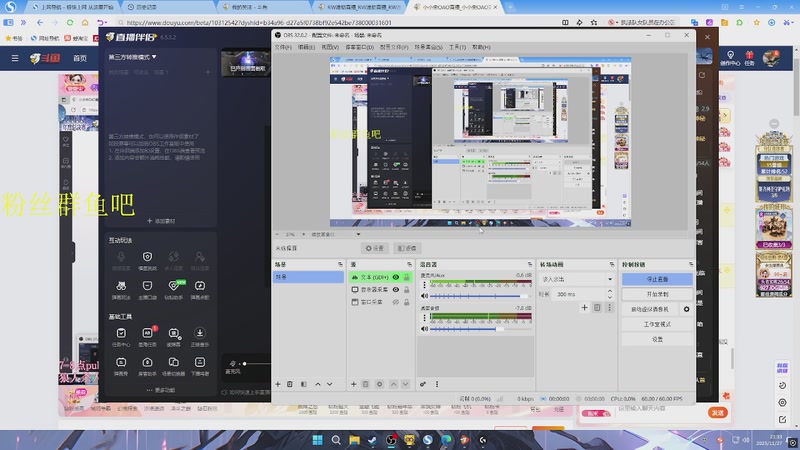Viewport: 800px width, 450px height.
Task: Expand 更多功能 in 直播伴侣
Action: [x=161, y=390]
